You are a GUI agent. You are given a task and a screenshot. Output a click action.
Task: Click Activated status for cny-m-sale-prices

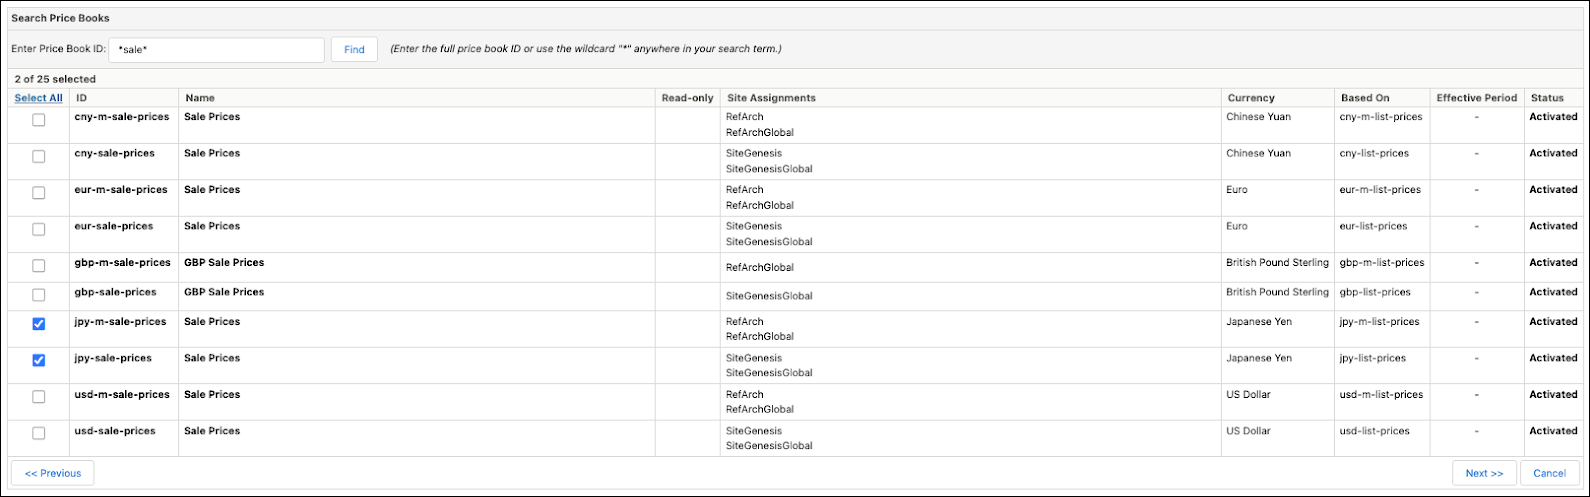1553,117
